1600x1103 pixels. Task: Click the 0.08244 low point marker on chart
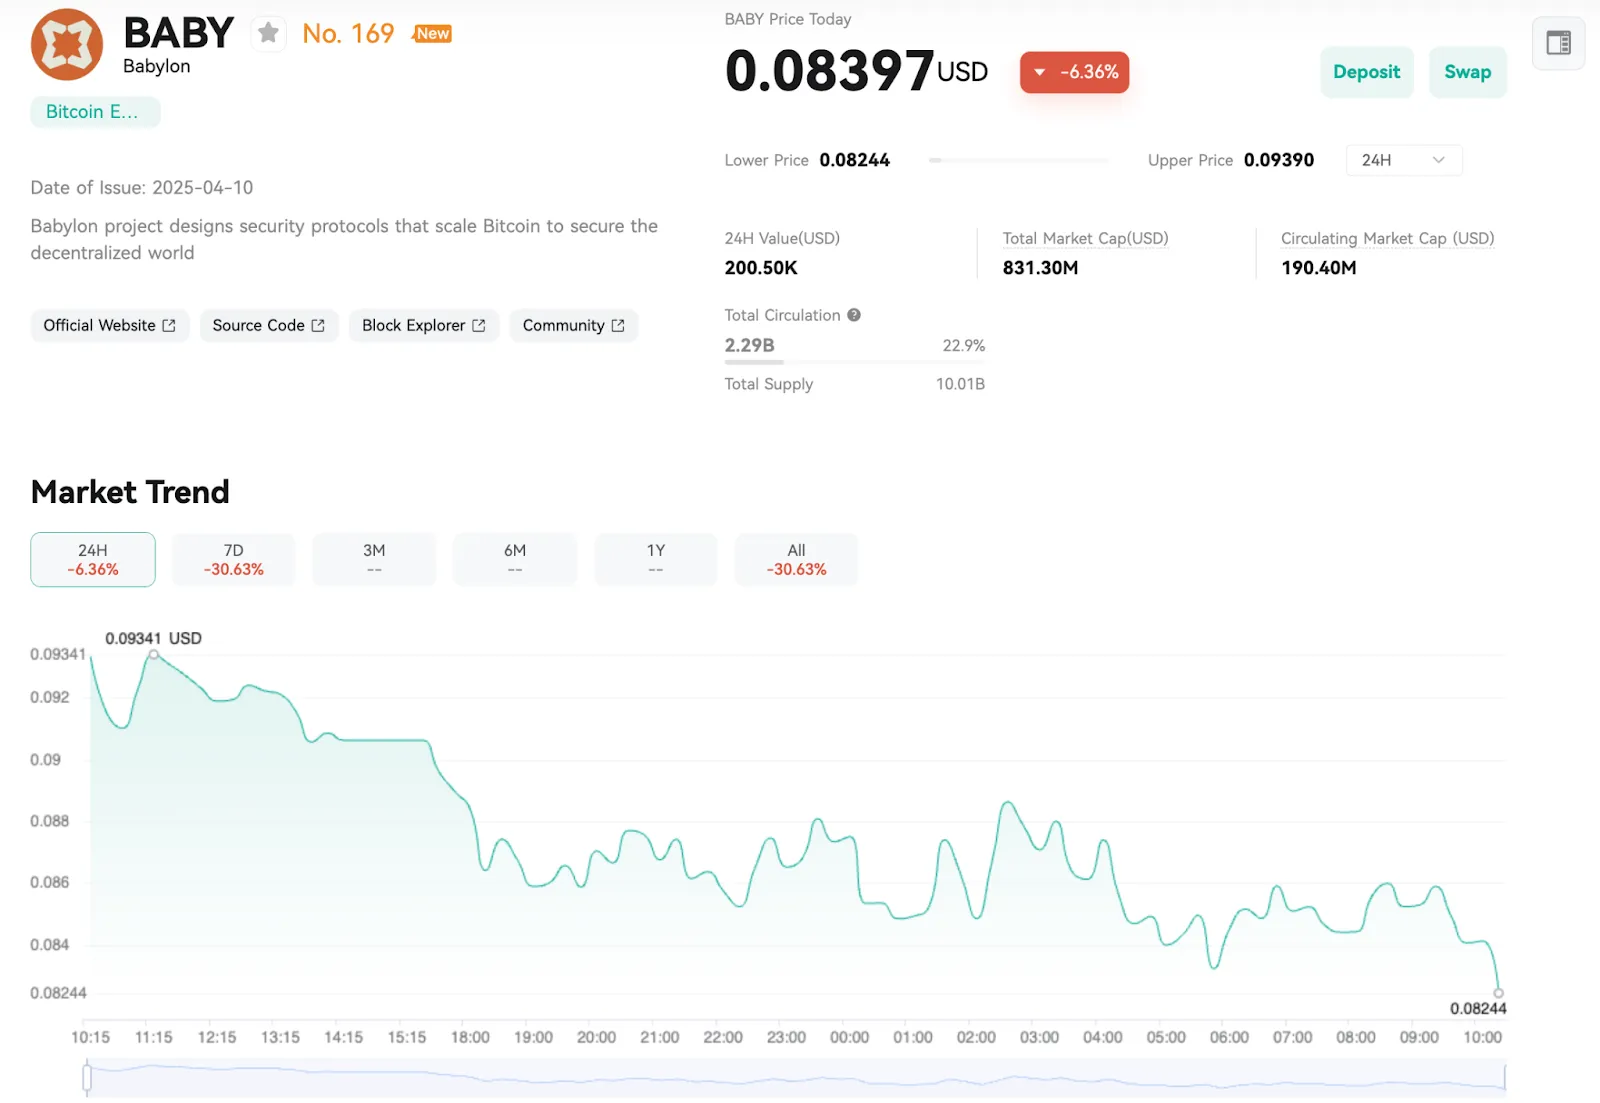click(x=1498, y=993)
